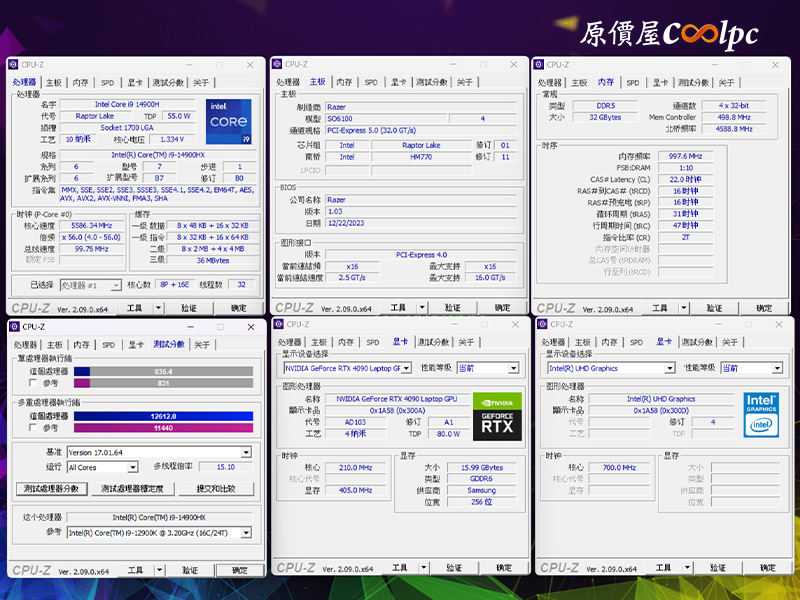Screen dimensions: 800x600
Task: Click 工具 button in the Intel UHD window
Action: [x=663, y=568]
